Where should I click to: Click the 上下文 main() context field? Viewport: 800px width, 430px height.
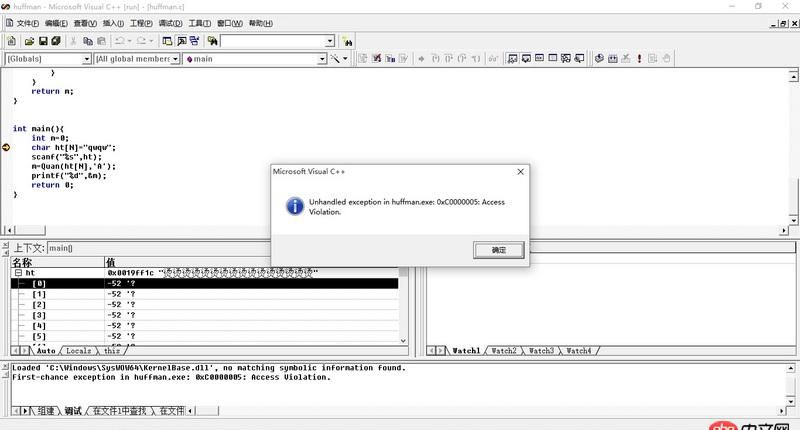(x=158, y=248)
